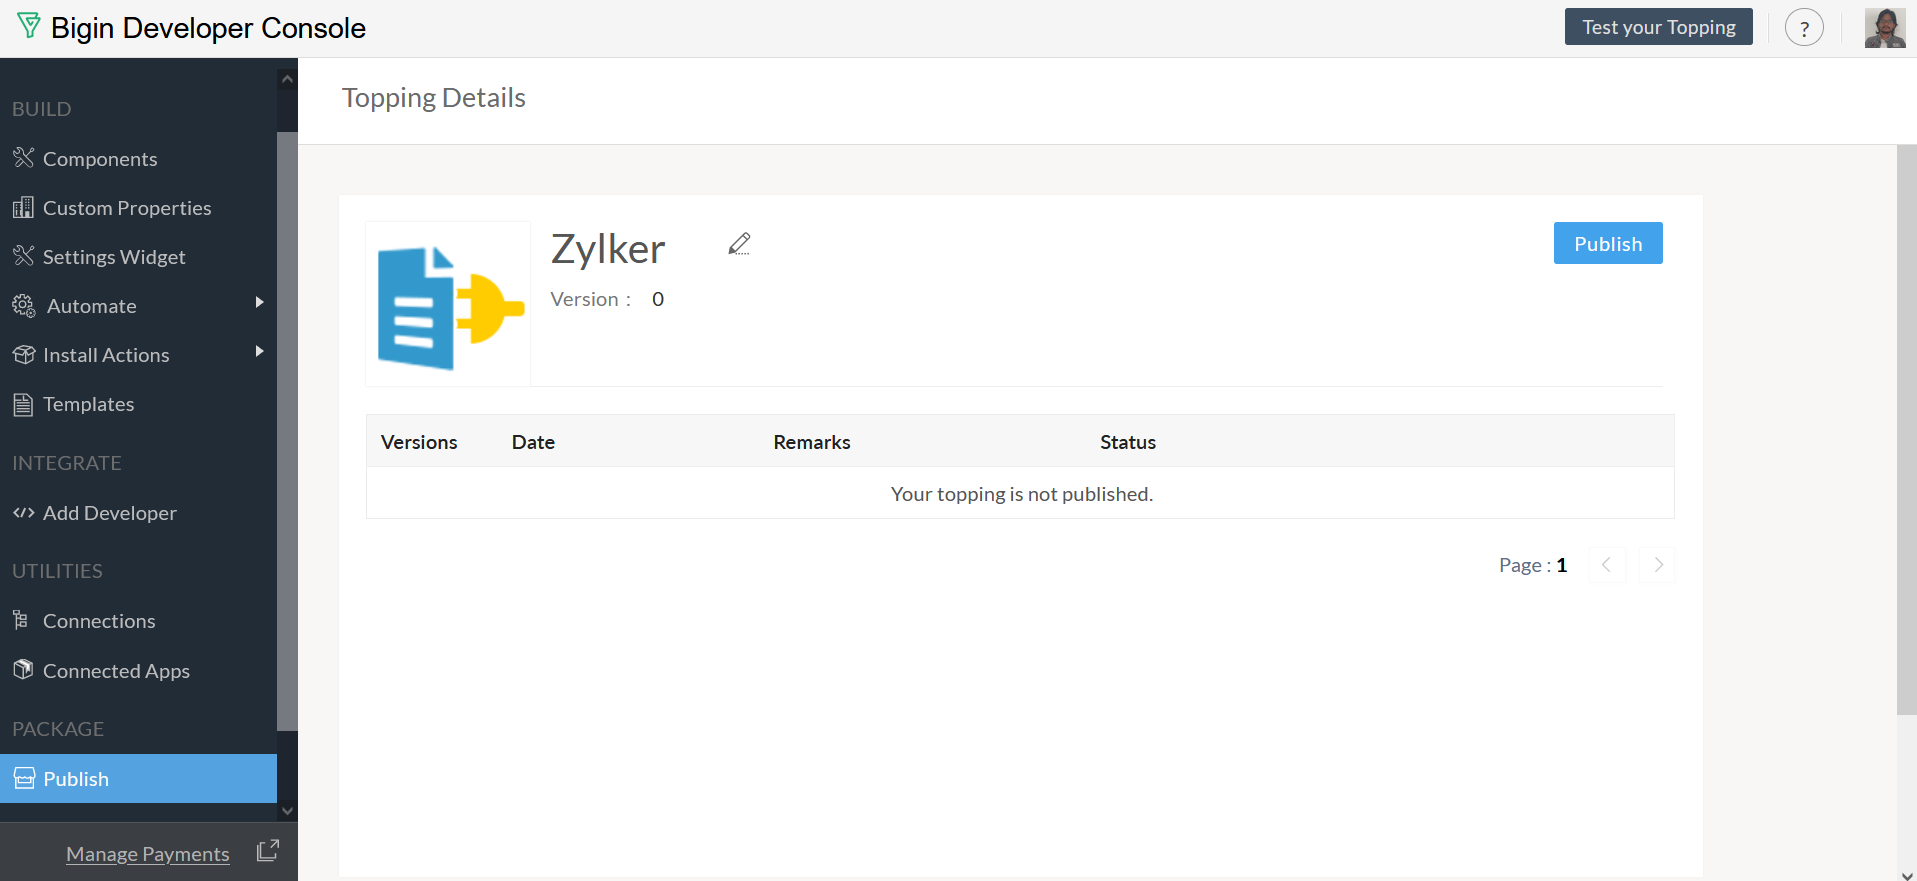Click Test your Topping button

pos(1658,27)
